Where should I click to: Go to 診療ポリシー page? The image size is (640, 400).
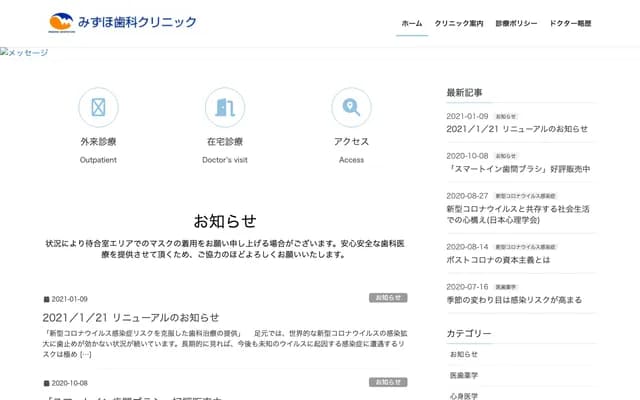516,23
